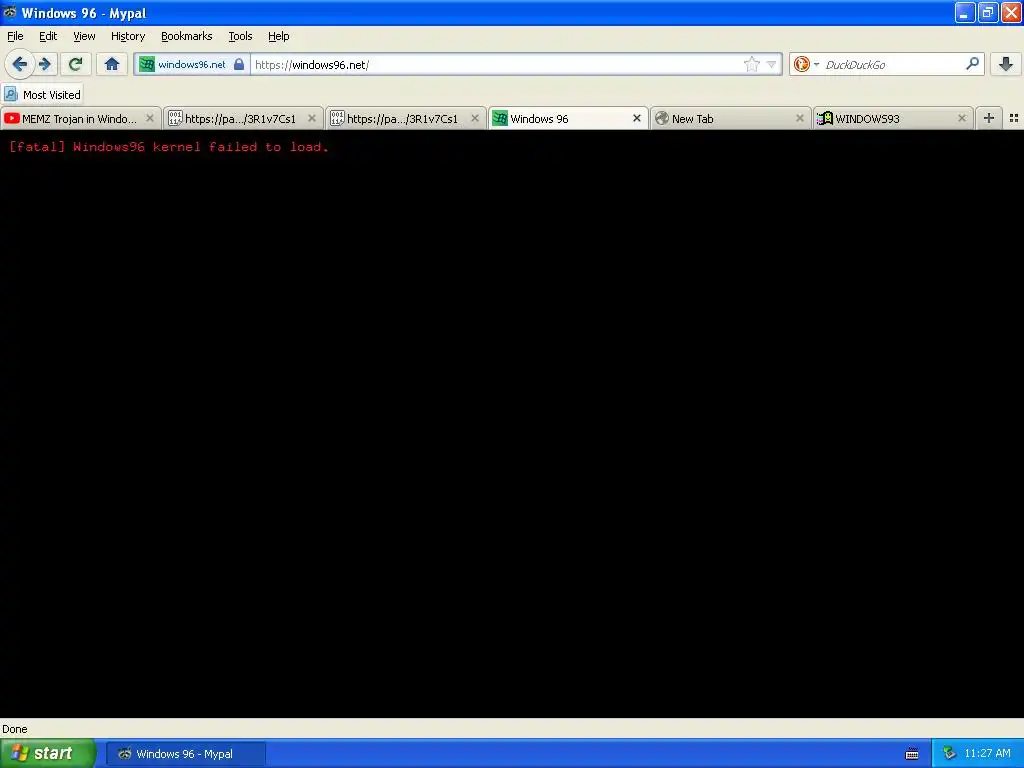
Task: Open the browser home page icon
Action: 112,64
